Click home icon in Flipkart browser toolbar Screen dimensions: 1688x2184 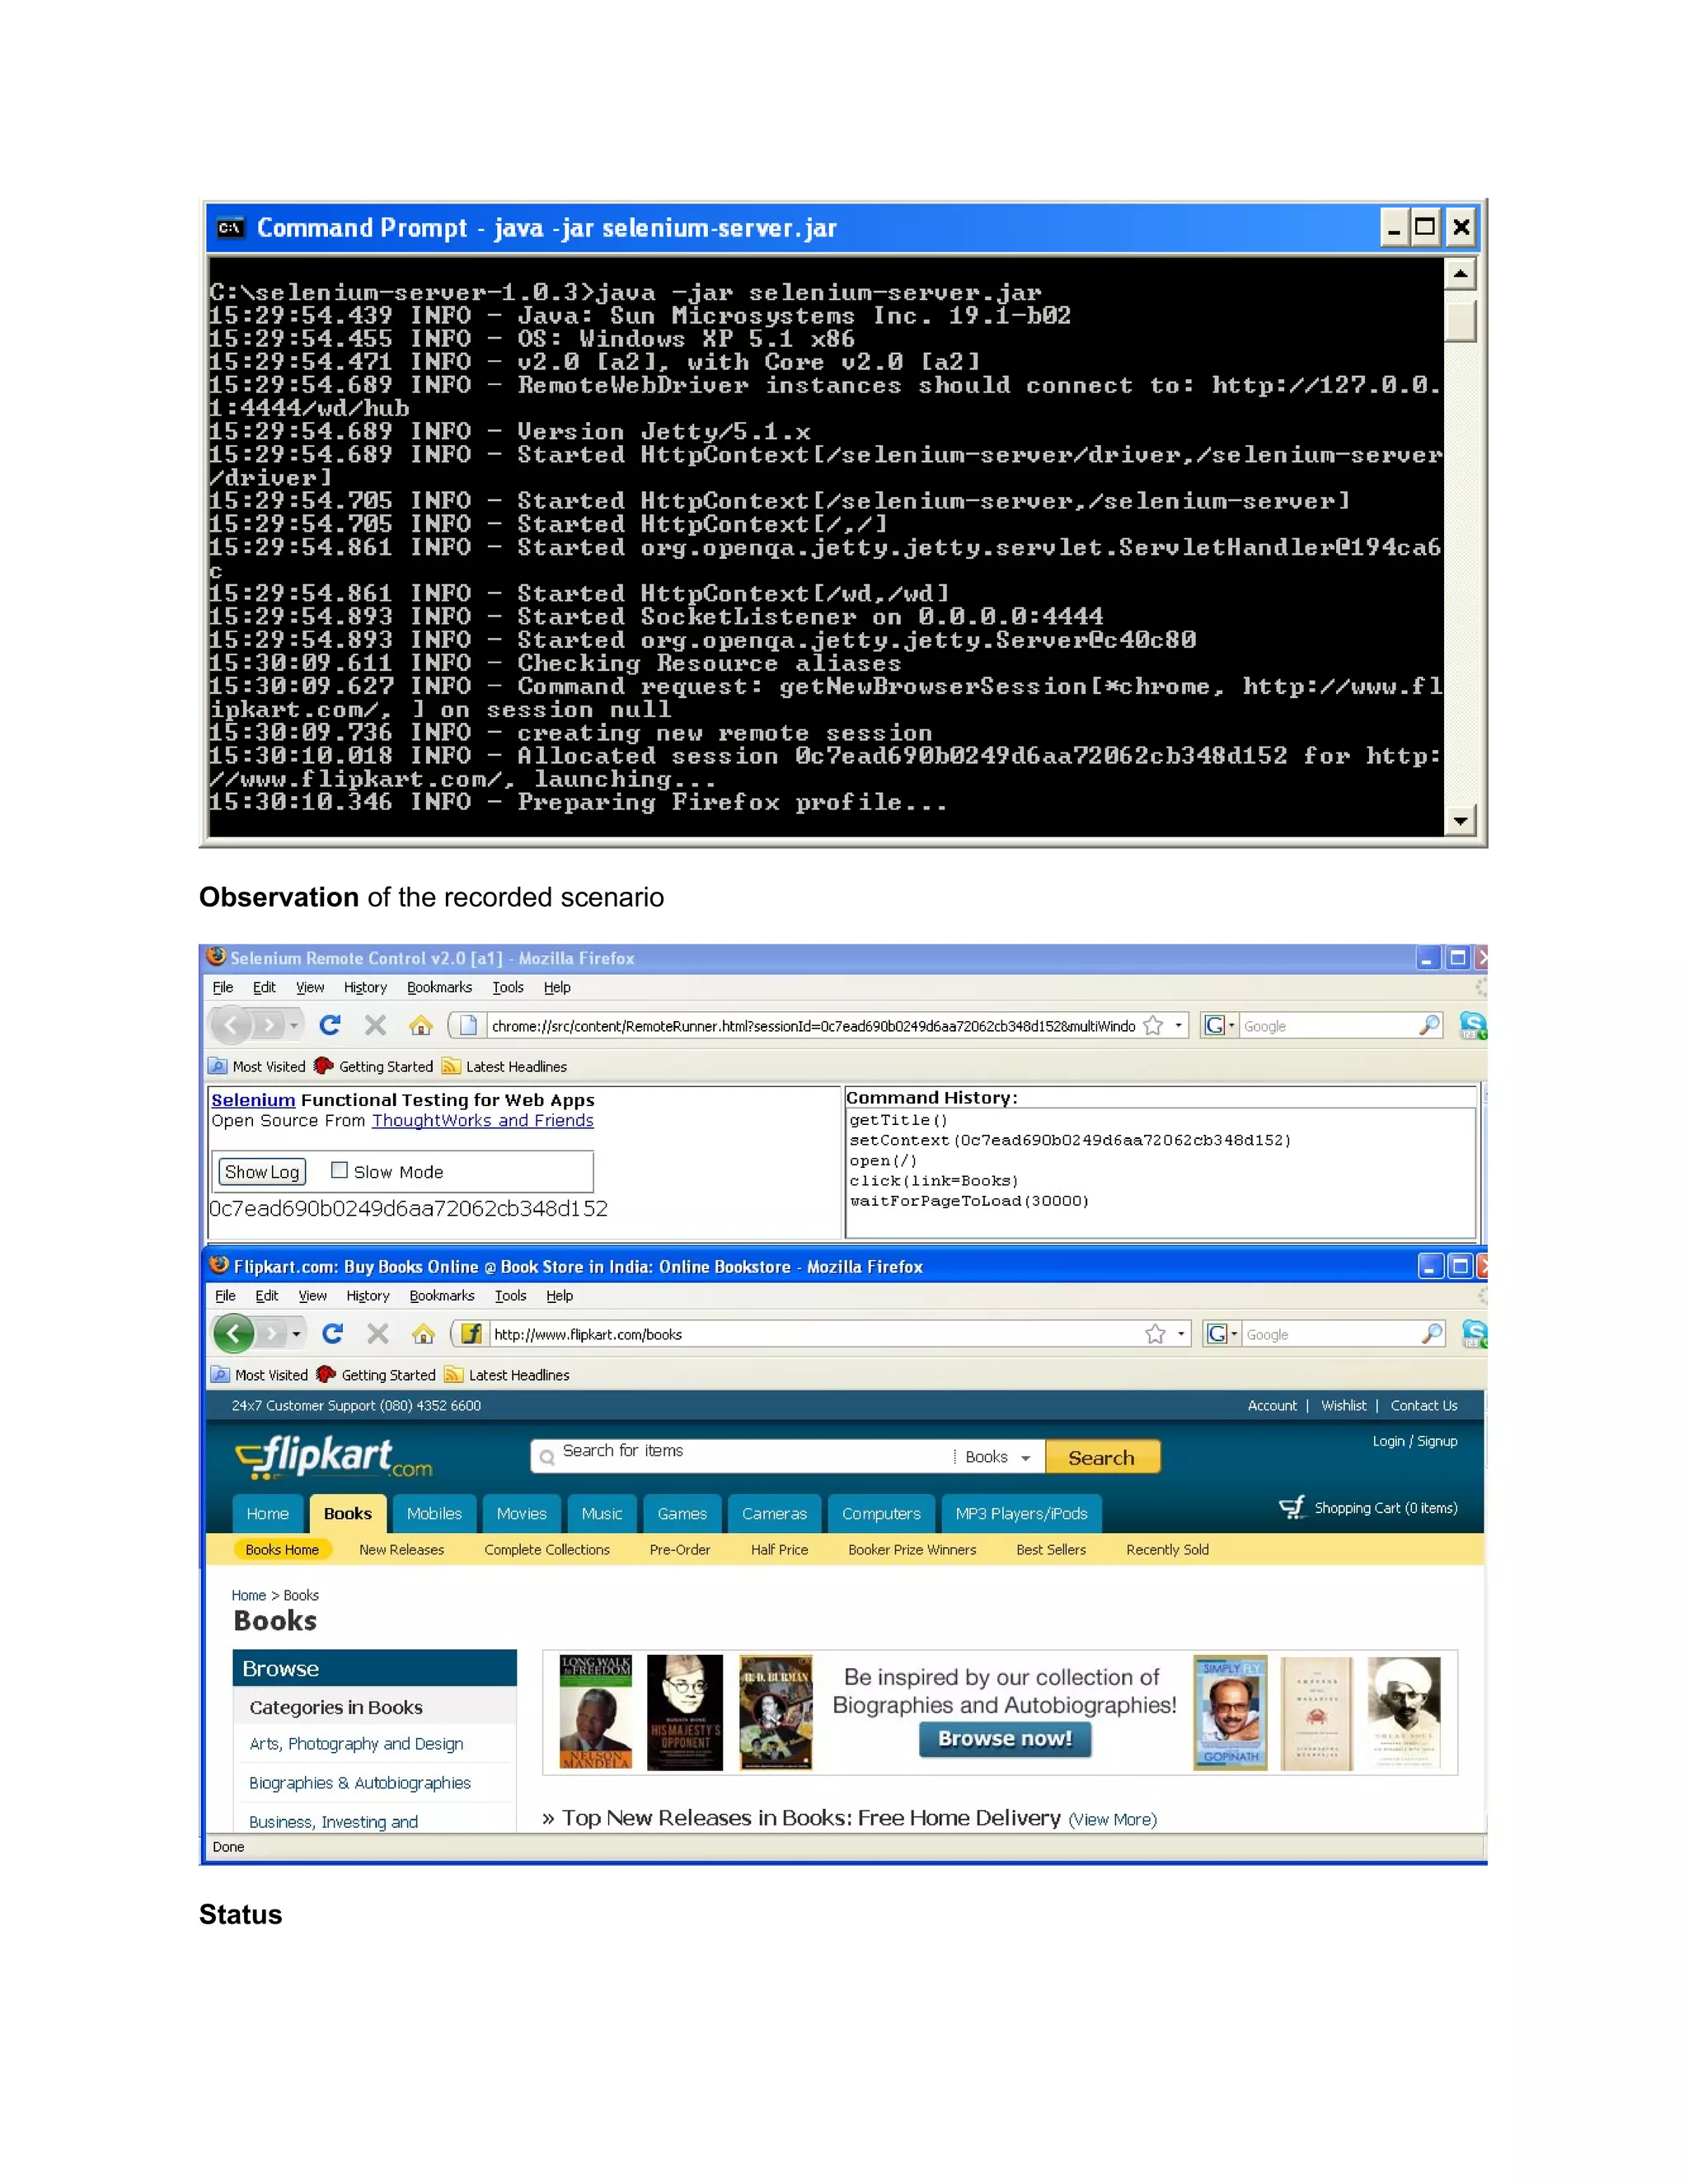(423, 1334)
